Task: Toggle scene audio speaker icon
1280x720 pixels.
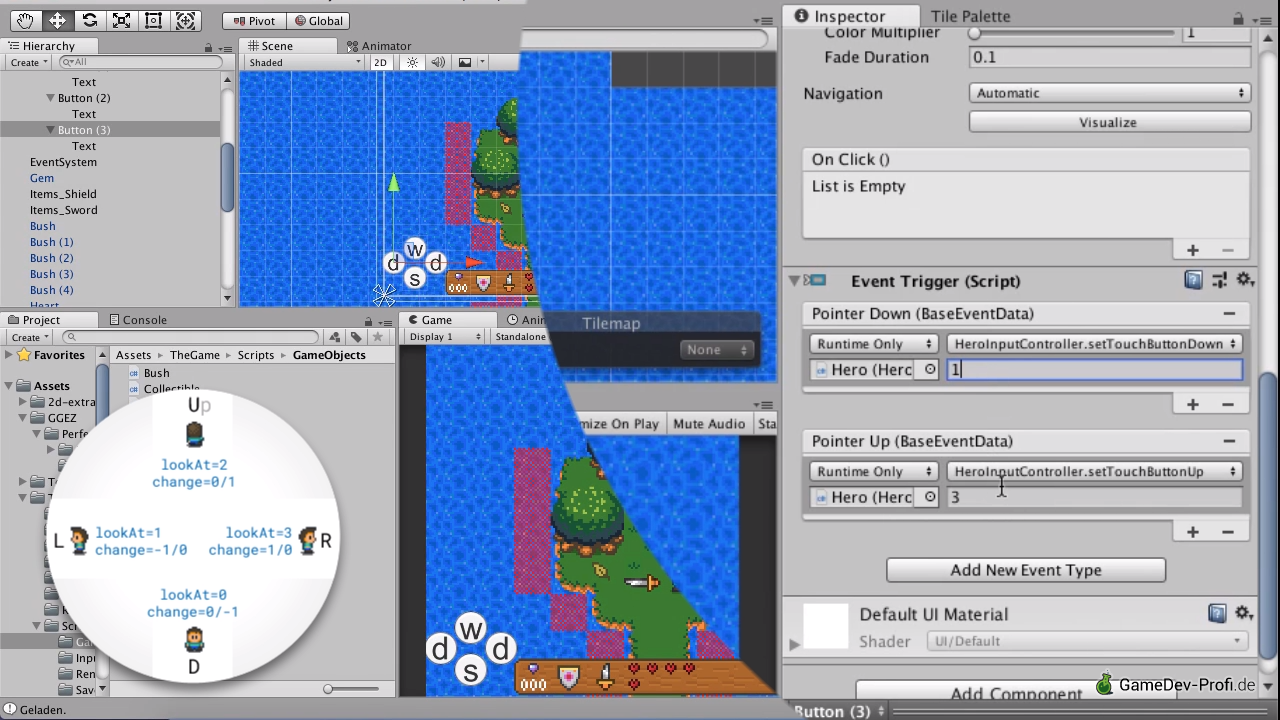Action: pyautogui.click(x=438, y=62)
